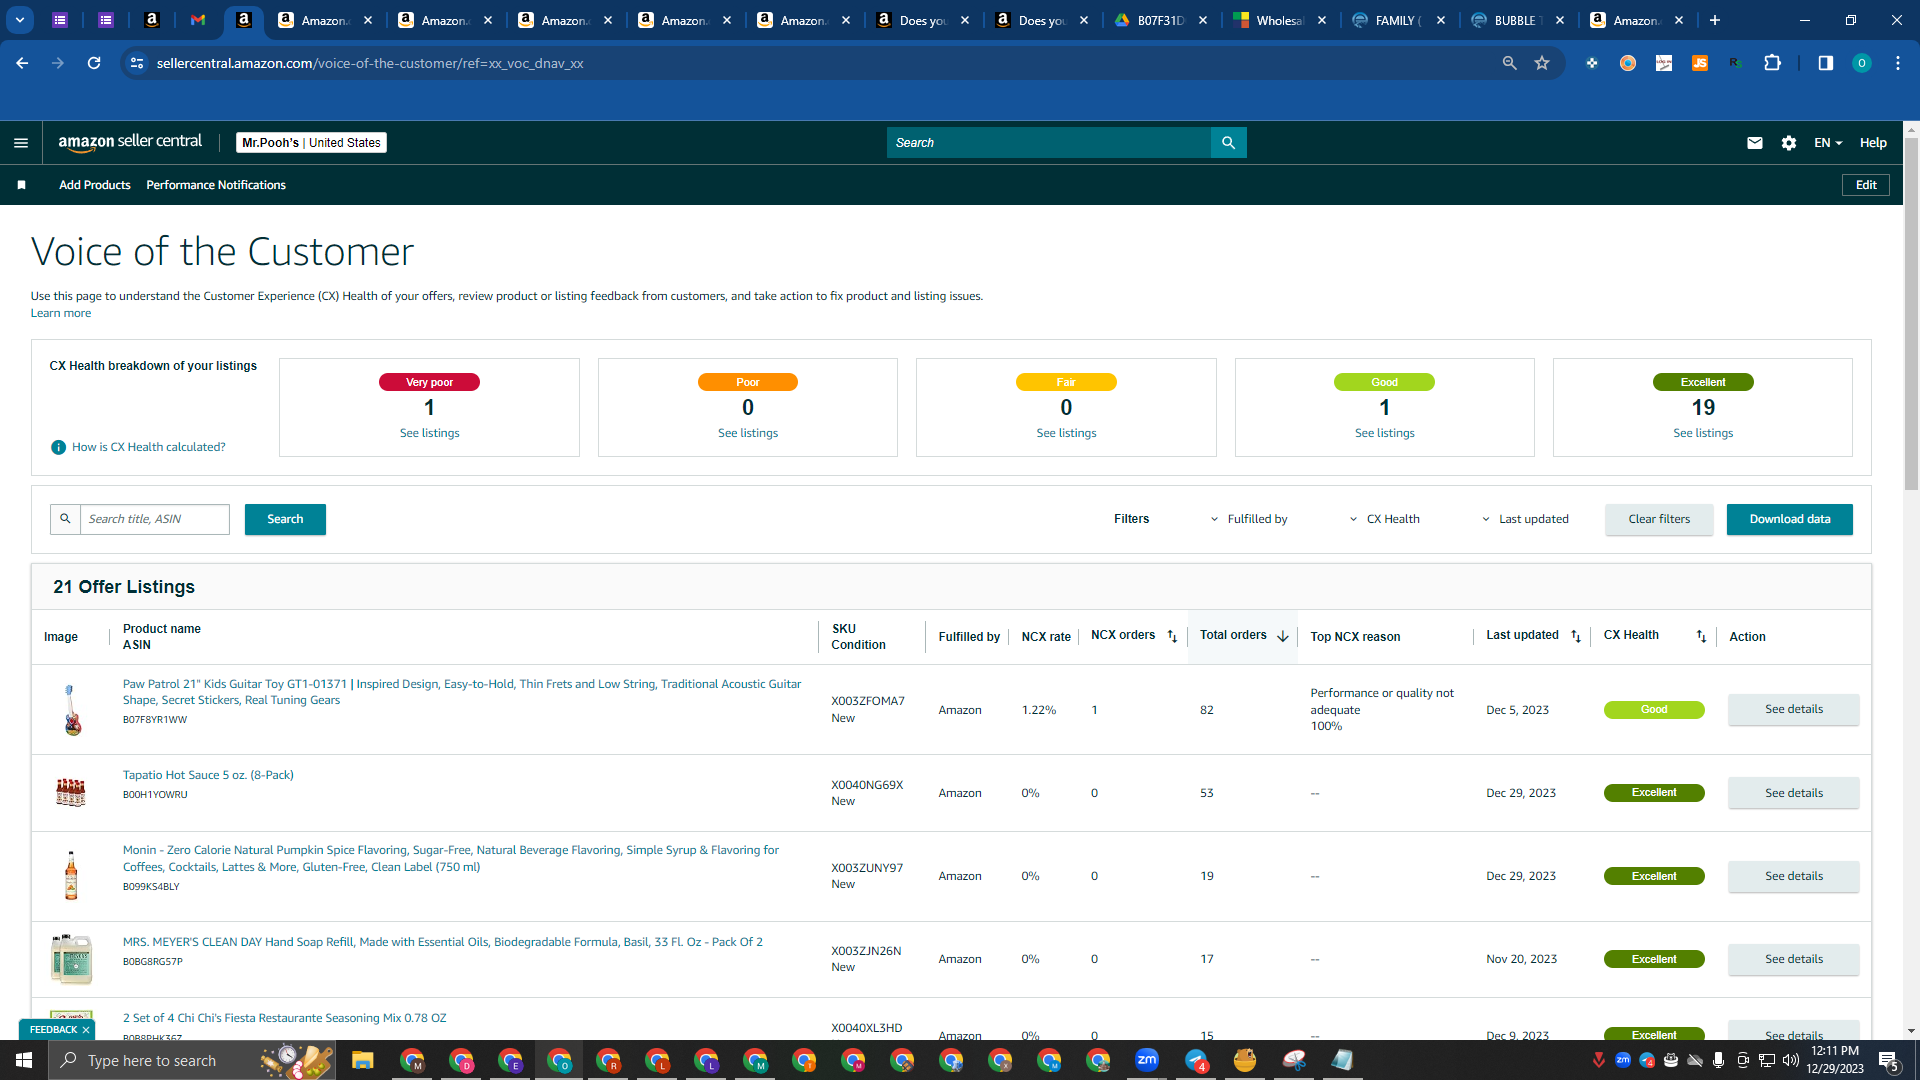Image resolution: width=1920 pixels, height=1080 pixels.
Task: Open the CX Health filter dropdown
Action: (x=1384, y=519)
